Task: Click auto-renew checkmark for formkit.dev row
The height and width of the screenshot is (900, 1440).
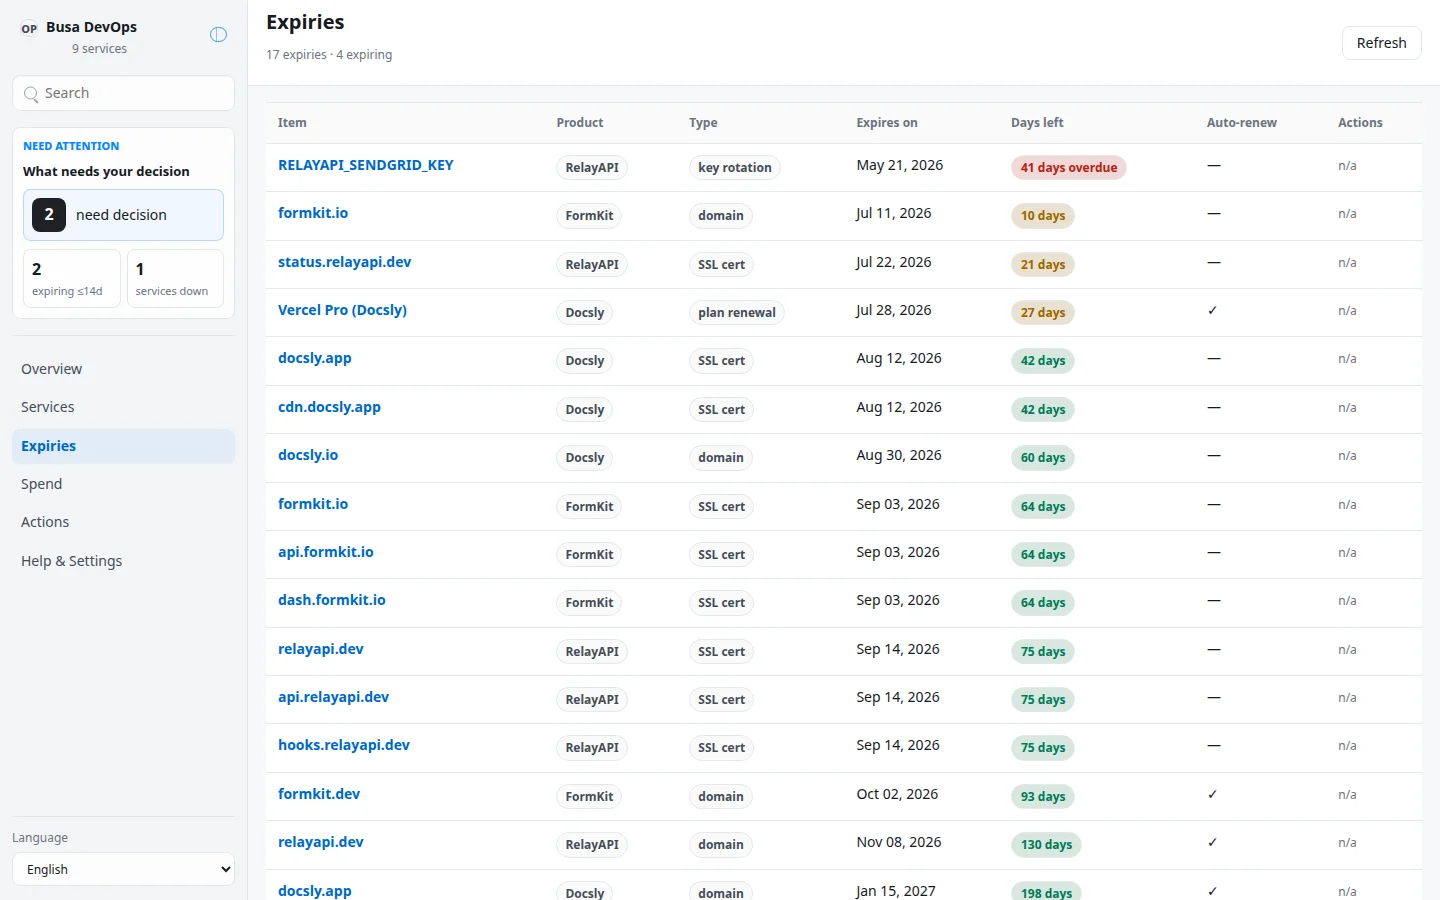Action: click(x=1213, y=794)
